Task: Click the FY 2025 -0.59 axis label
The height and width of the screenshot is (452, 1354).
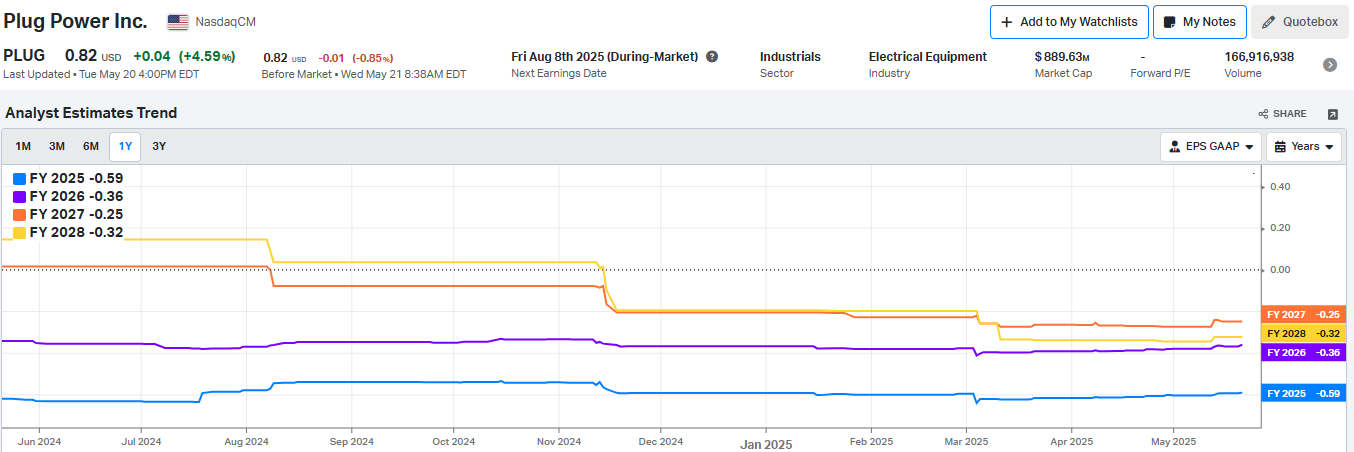Action: pos(1304,393)
